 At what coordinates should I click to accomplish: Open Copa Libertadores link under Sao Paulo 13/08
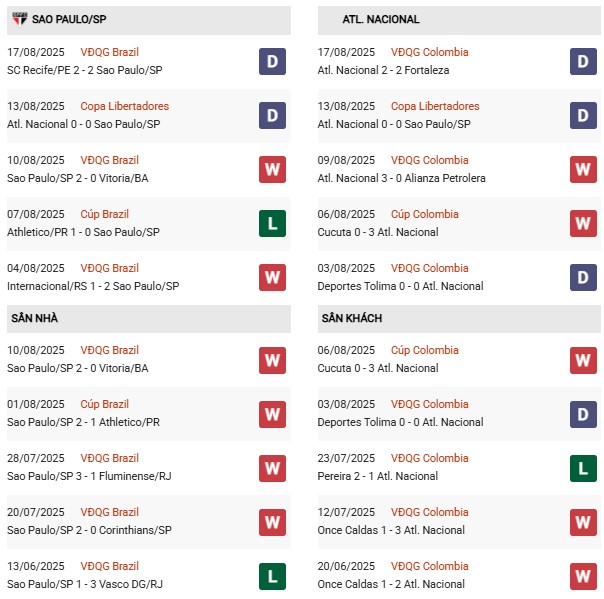coord(125,106)
